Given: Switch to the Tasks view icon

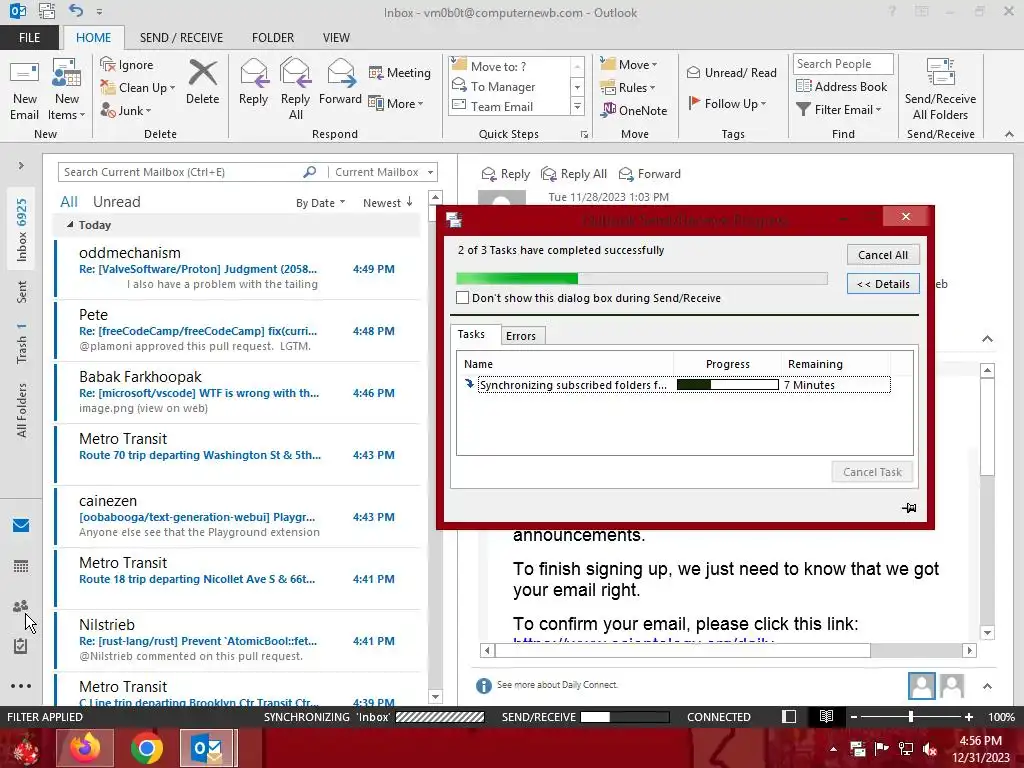Looking at the screenshot, I should [21, 647].
